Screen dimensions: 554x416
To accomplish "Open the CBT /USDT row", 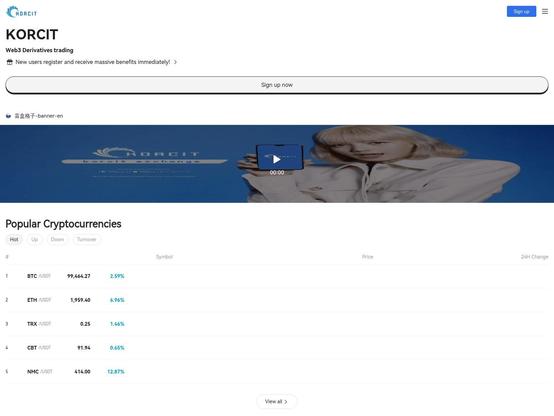I will [277, 348].
